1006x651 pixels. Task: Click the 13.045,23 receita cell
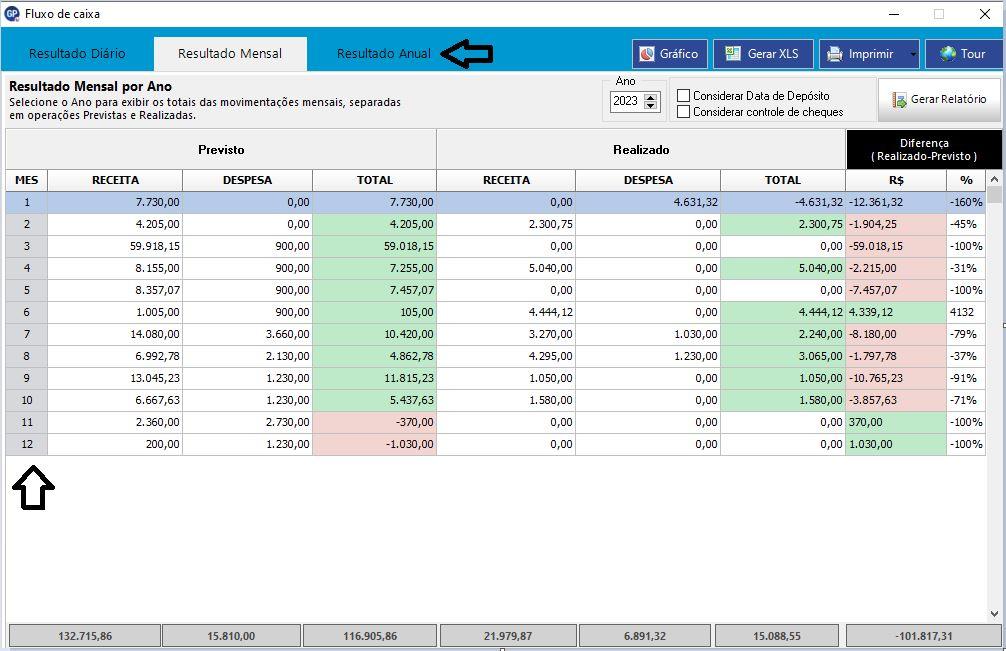click(115, 378)
